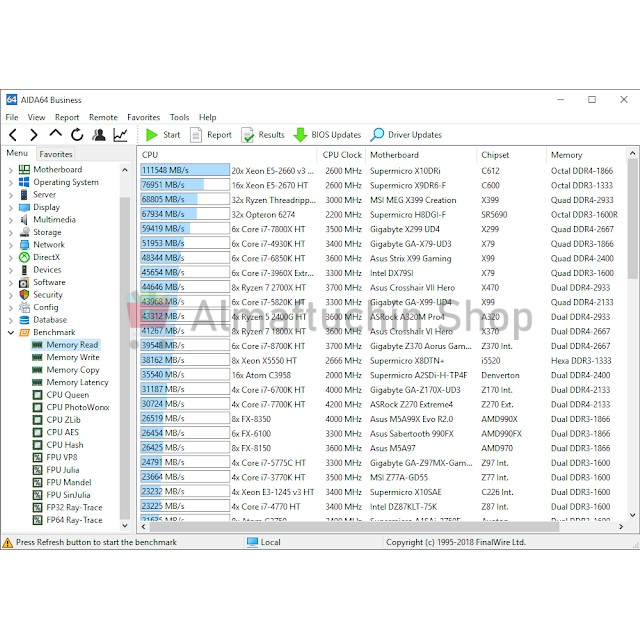Collapse the Benchmark tree node
Viewport: 640px width, 640px height.
tap(11, 332)
